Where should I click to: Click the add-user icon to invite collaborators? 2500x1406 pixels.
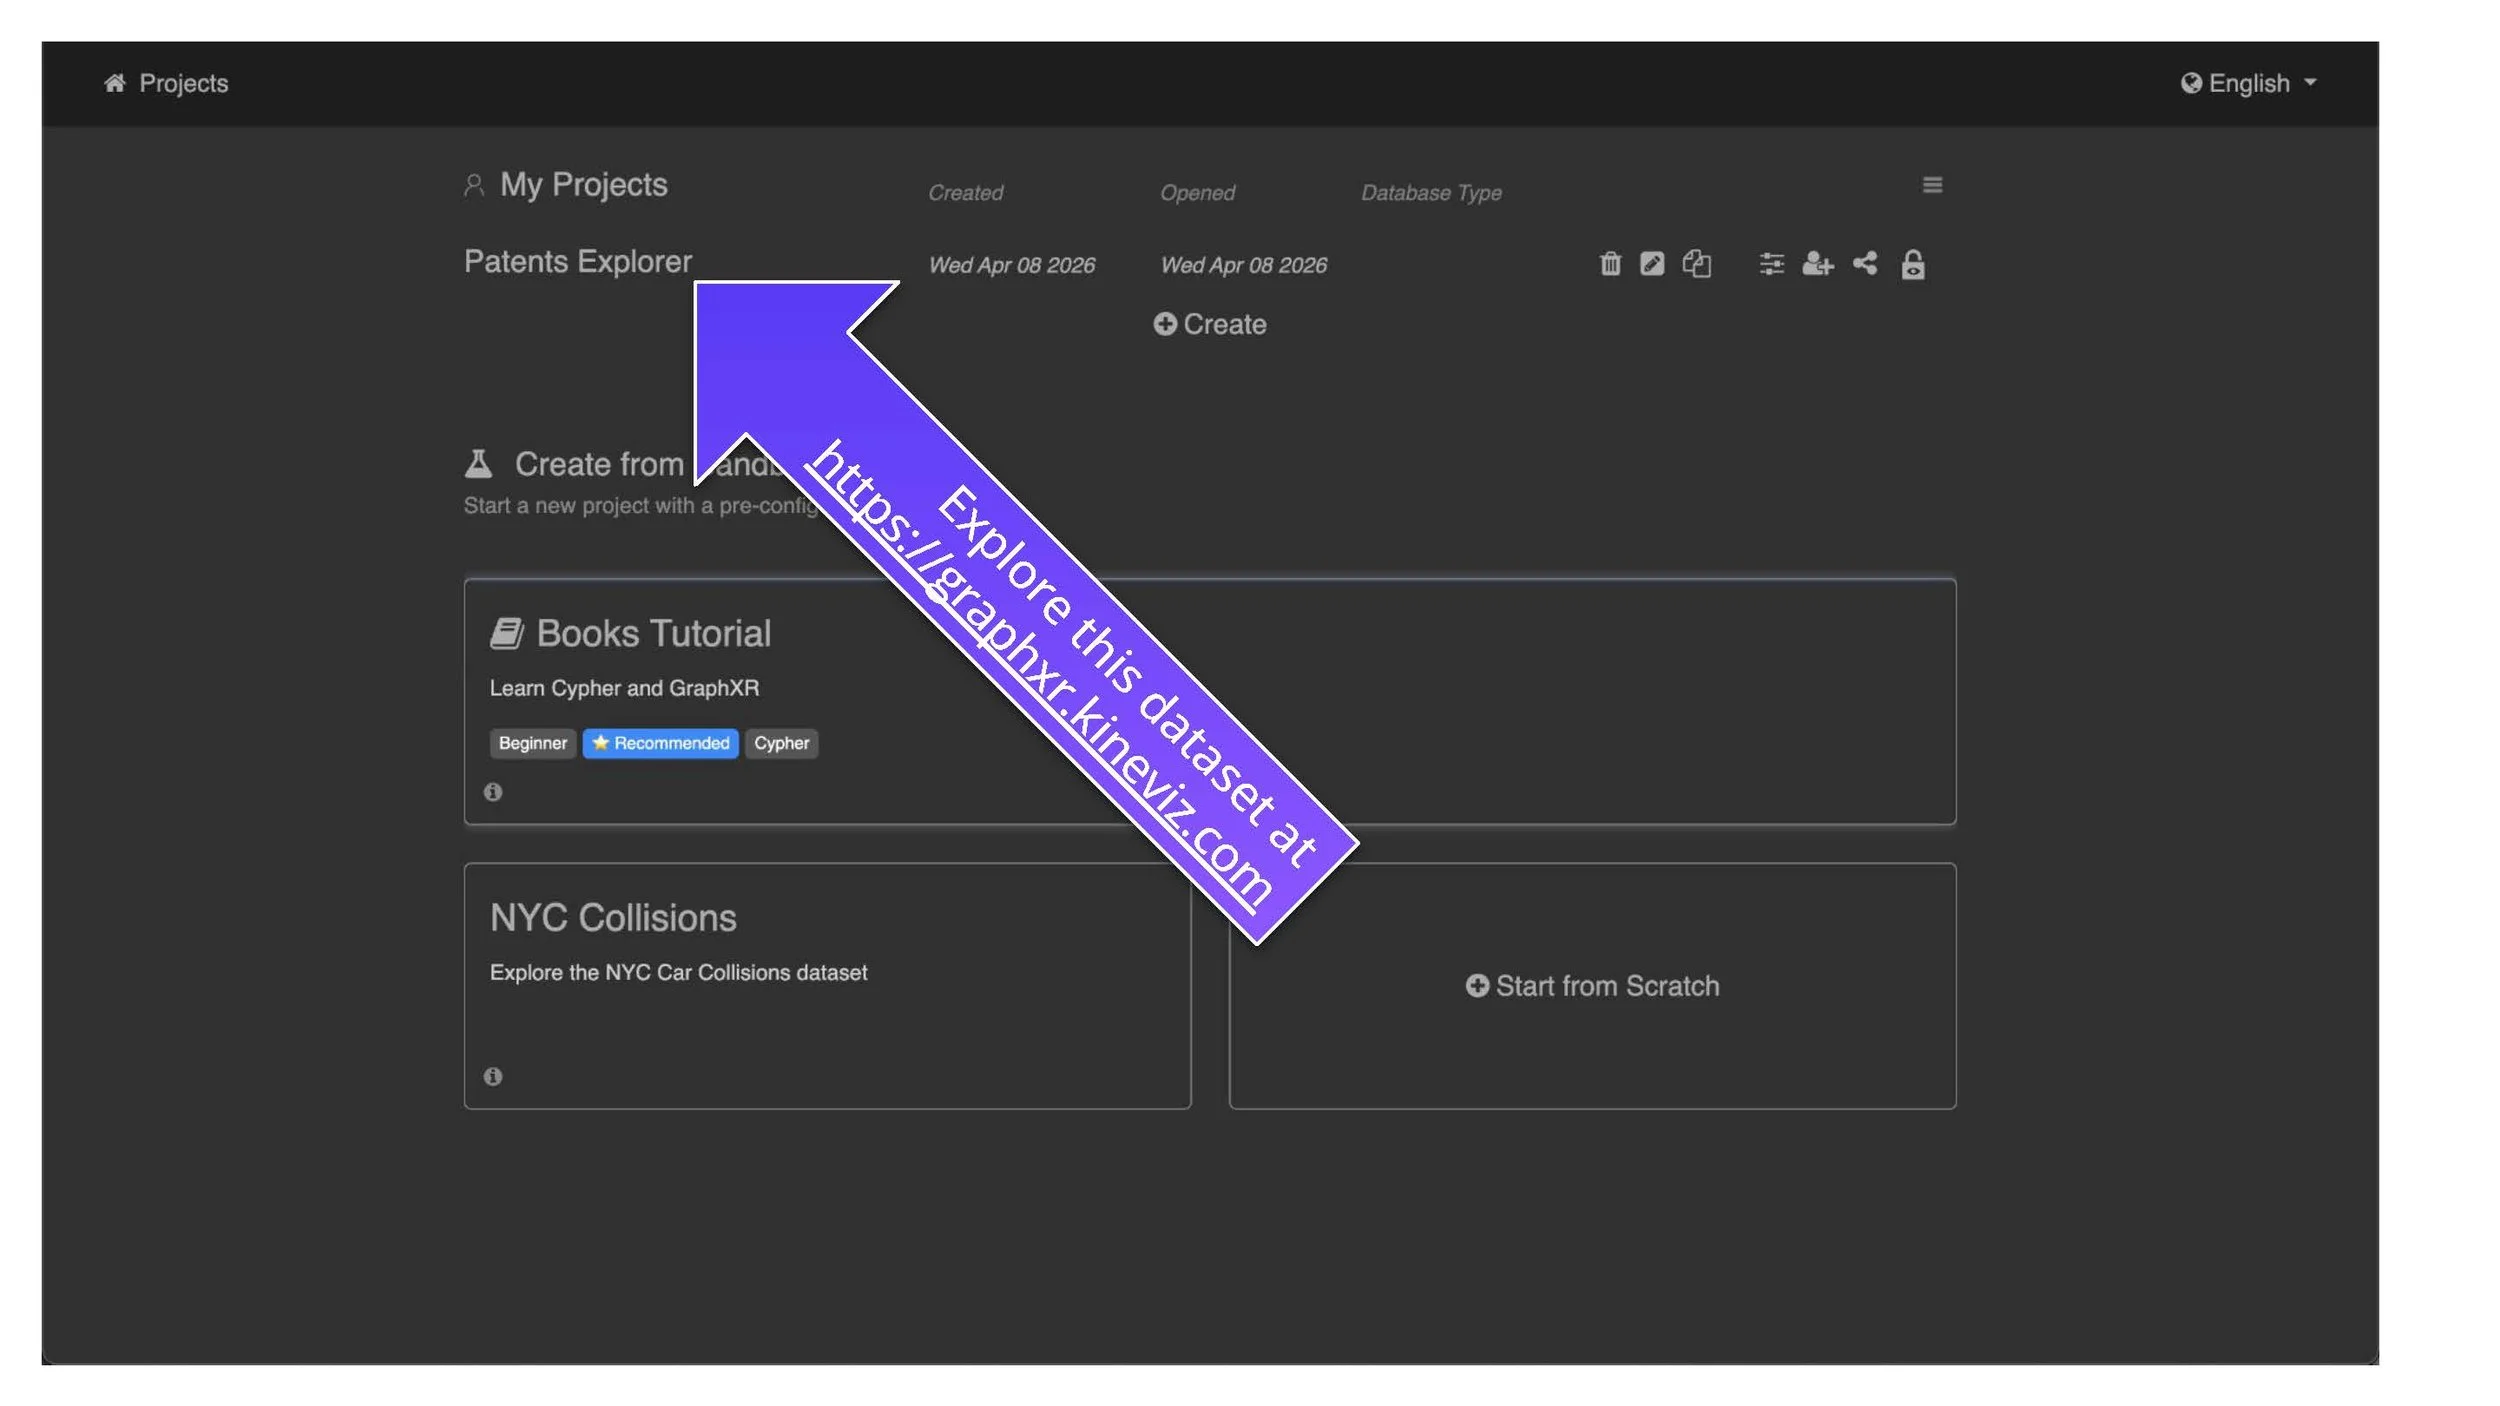(x=1817, y=264)
